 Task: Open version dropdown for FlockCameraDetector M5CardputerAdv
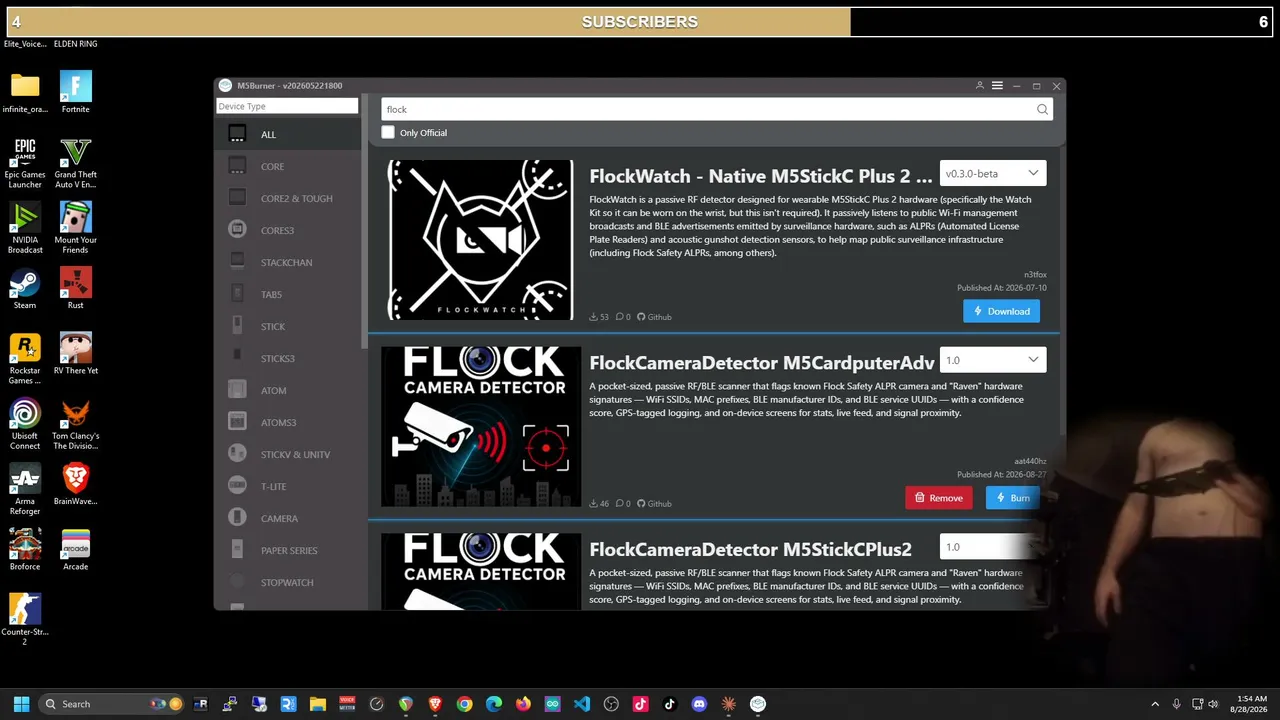point(993,360)
